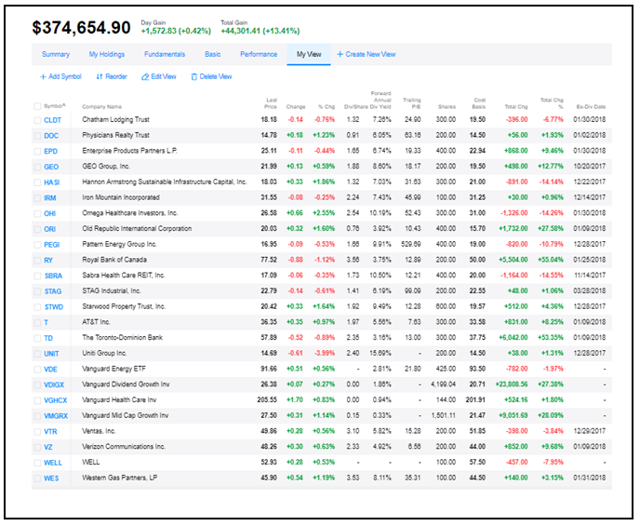640x526 pixels.
Task: Click the Royal Bank of Canada name
Action: coord(114,260)
